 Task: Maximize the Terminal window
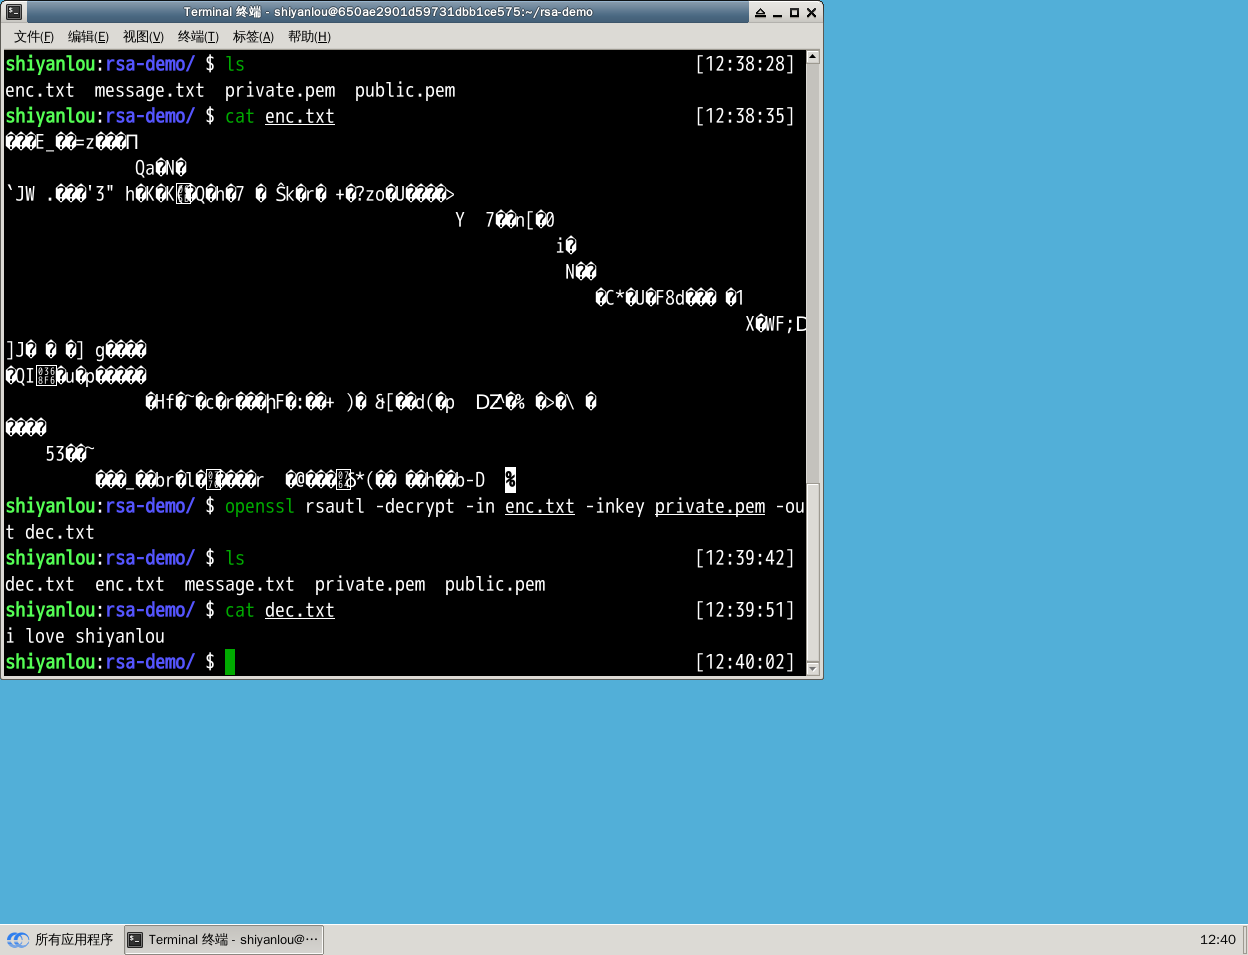point(794,13)
